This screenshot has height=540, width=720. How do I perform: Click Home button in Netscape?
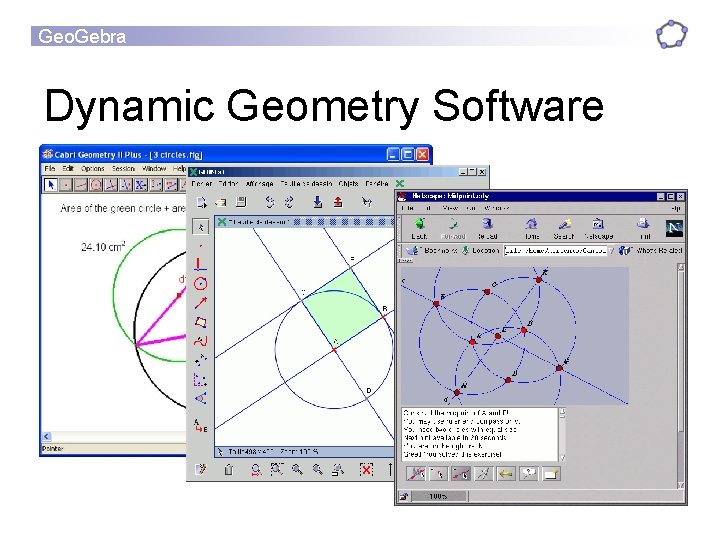coord(532,228)
